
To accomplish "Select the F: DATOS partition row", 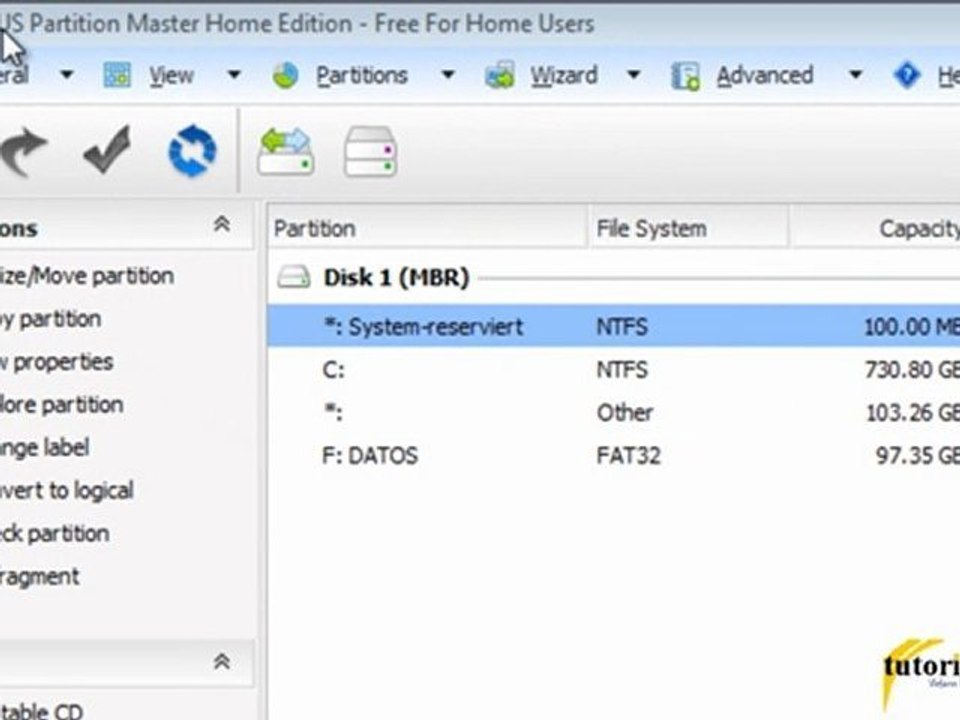I will tap(614, 456).
